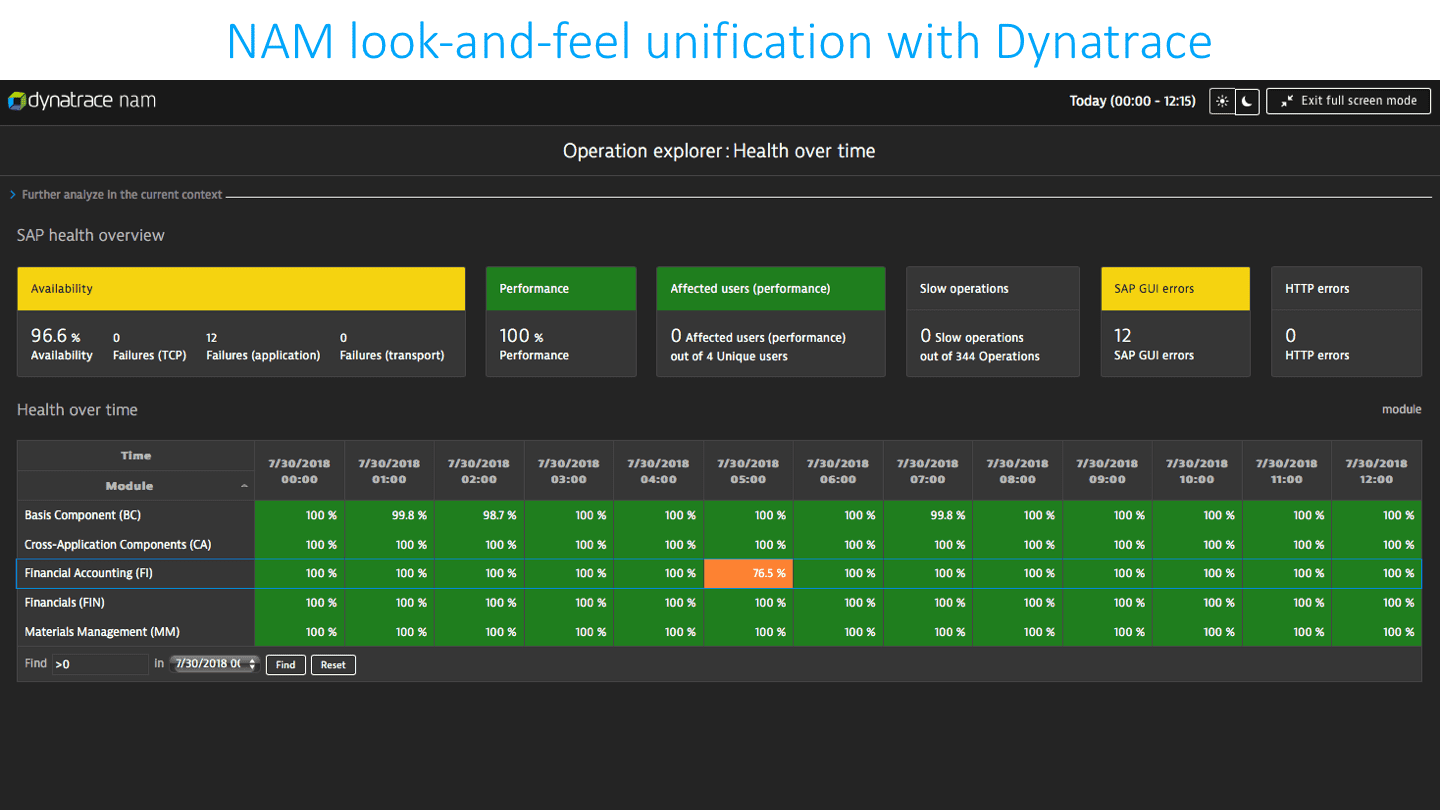
Task: Sort by Module column header
Action: 136,486
